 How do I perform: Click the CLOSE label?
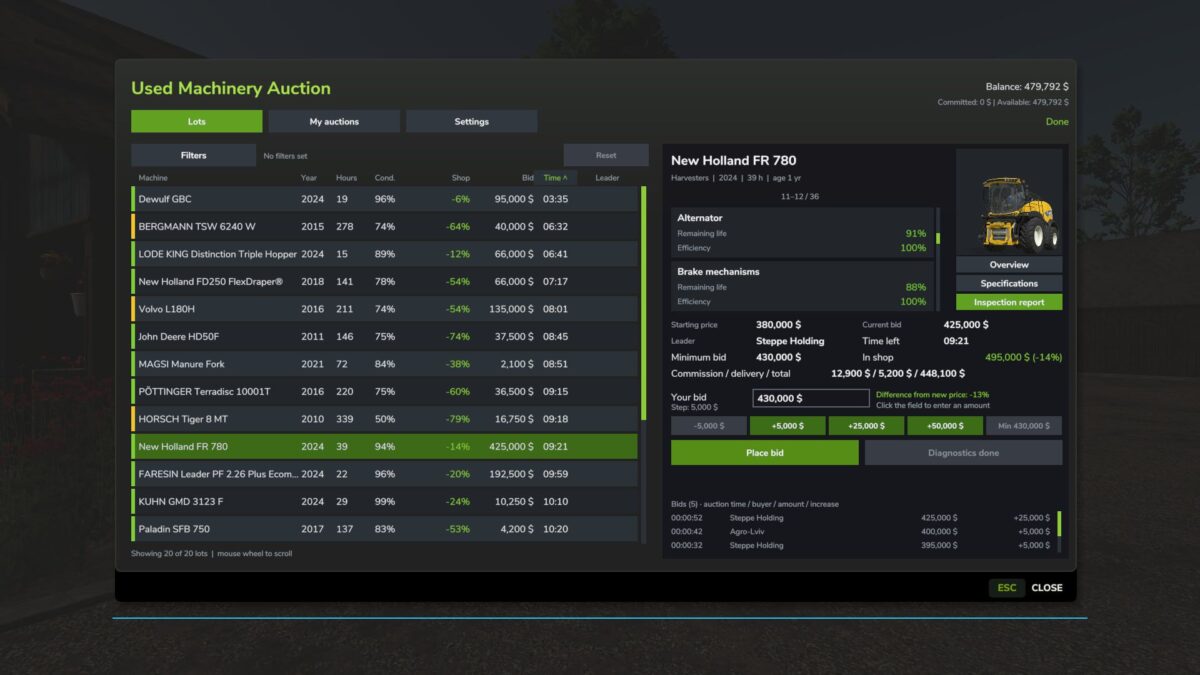click(1047, 588)
